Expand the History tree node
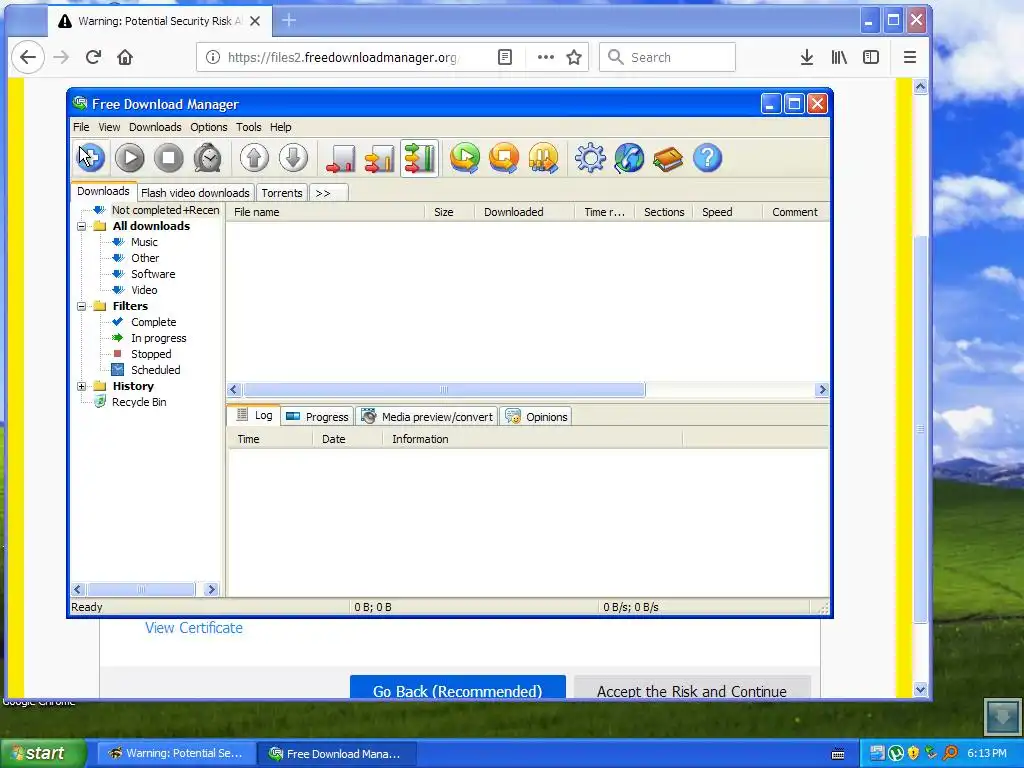The width and height of the screenshot is (1024, 768). 82,387
